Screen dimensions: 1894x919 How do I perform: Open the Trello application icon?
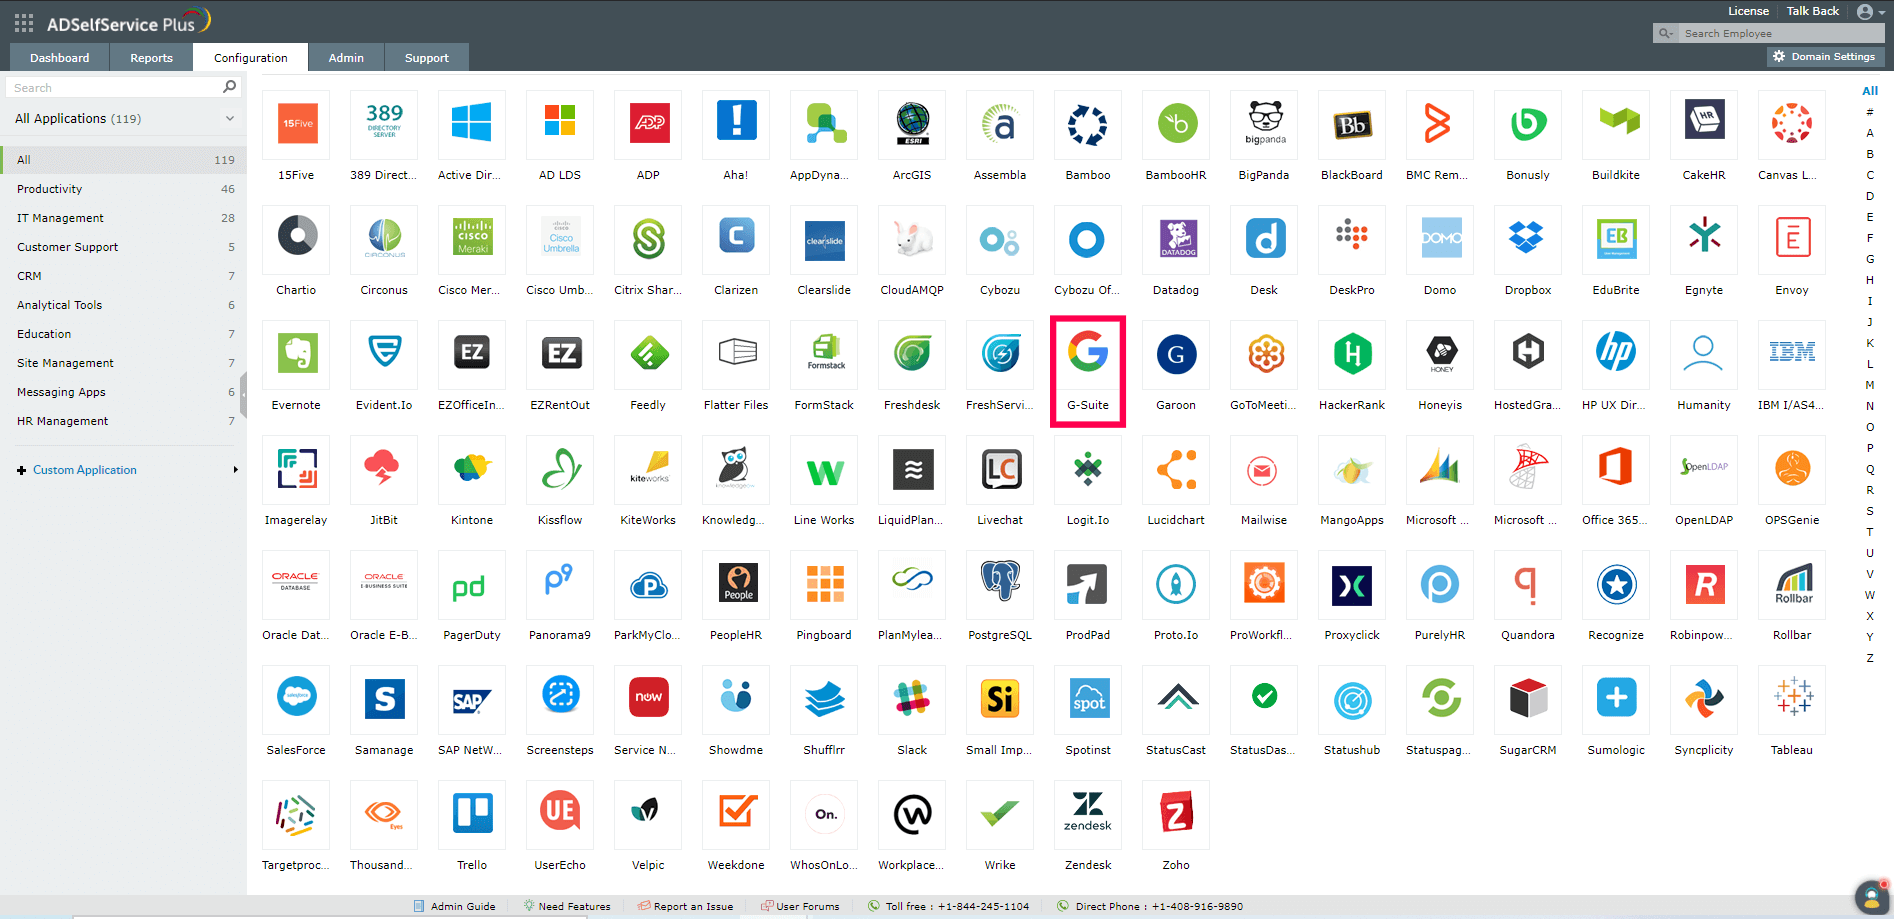(473, 814)
